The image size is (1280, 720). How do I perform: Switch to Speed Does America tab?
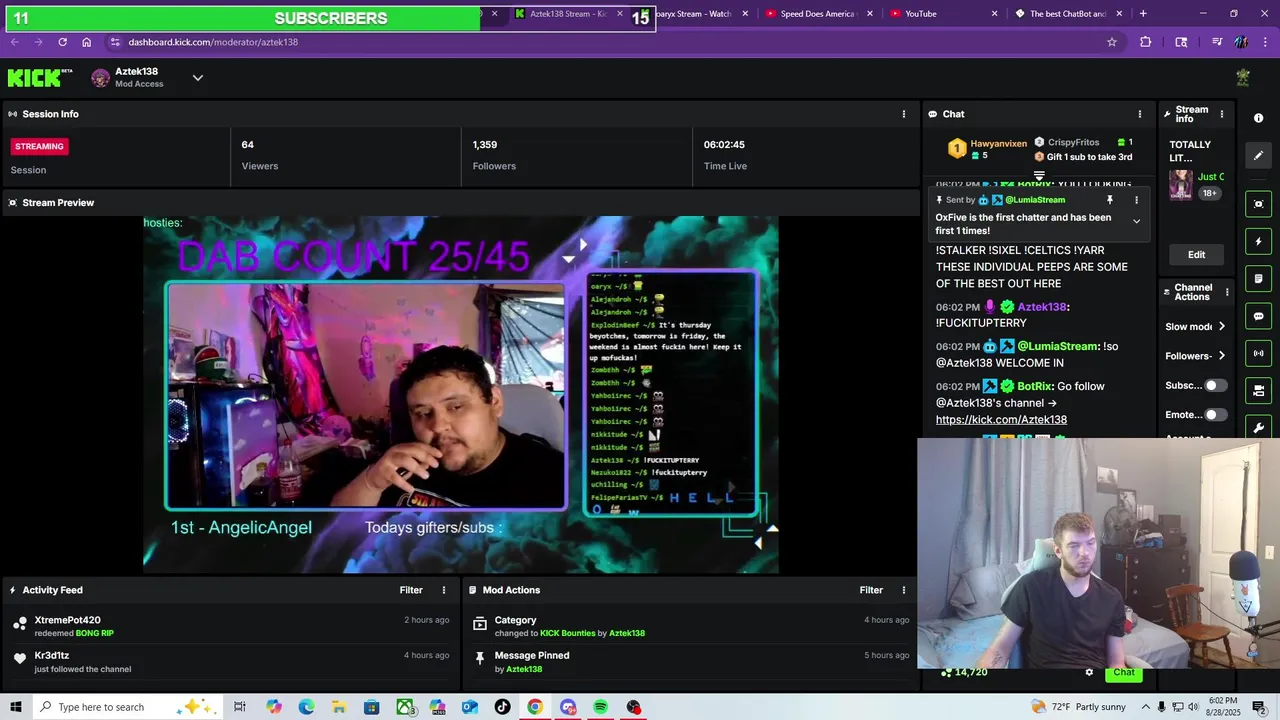pos(817,14)
